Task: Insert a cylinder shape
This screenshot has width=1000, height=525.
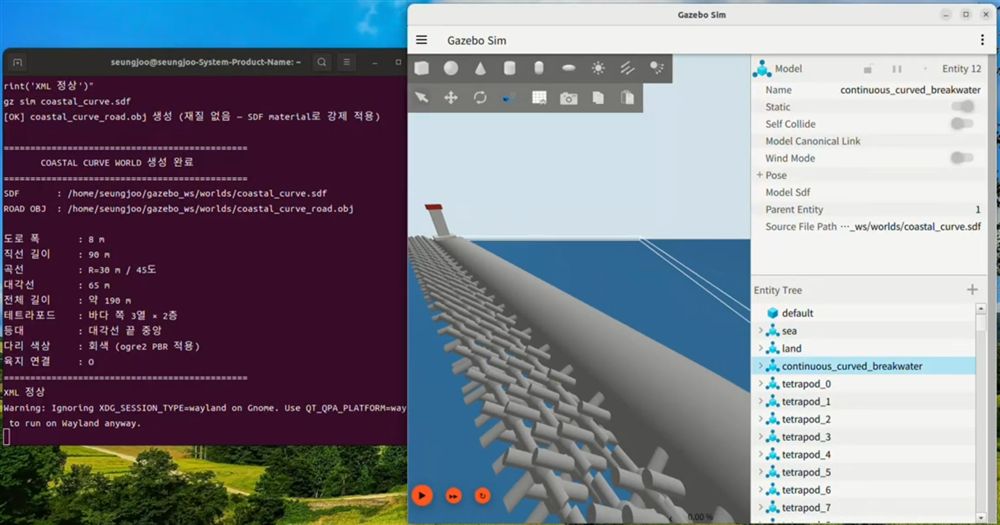Action: pyautogui.click(x=510, y=68)
